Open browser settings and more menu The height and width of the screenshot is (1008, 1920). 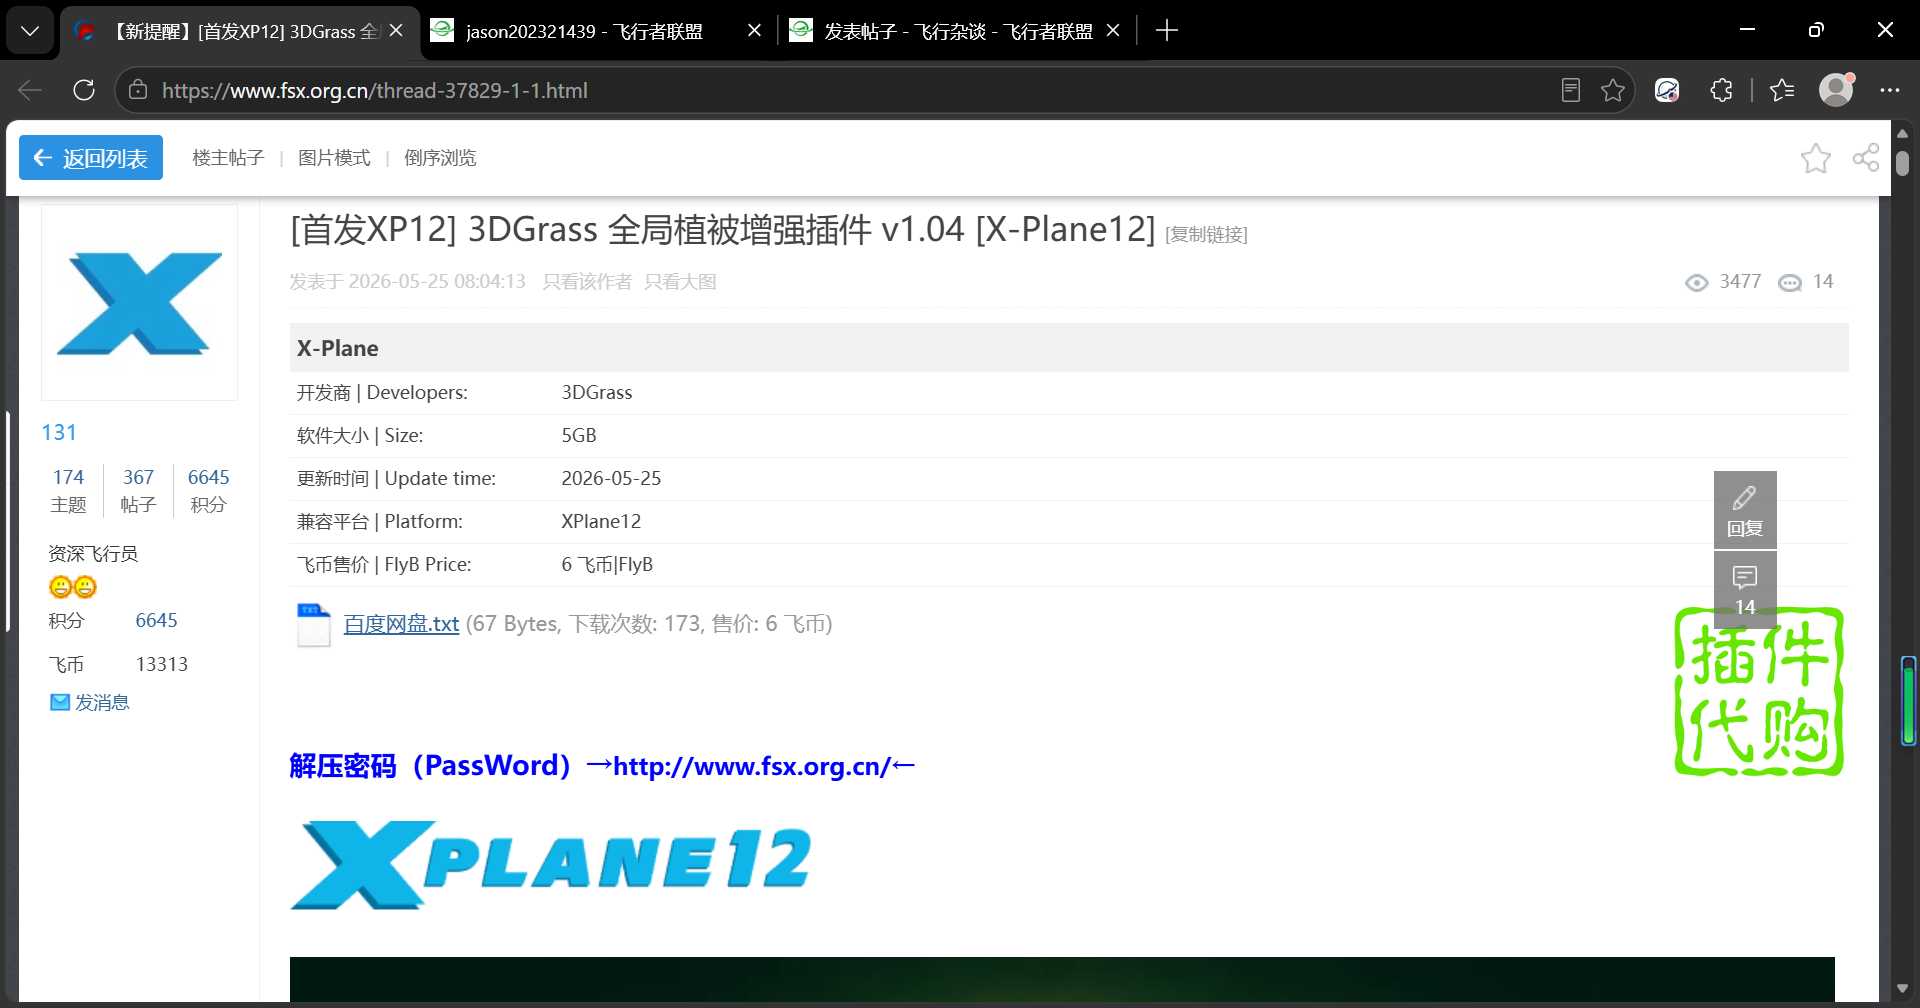[1889, 90]
